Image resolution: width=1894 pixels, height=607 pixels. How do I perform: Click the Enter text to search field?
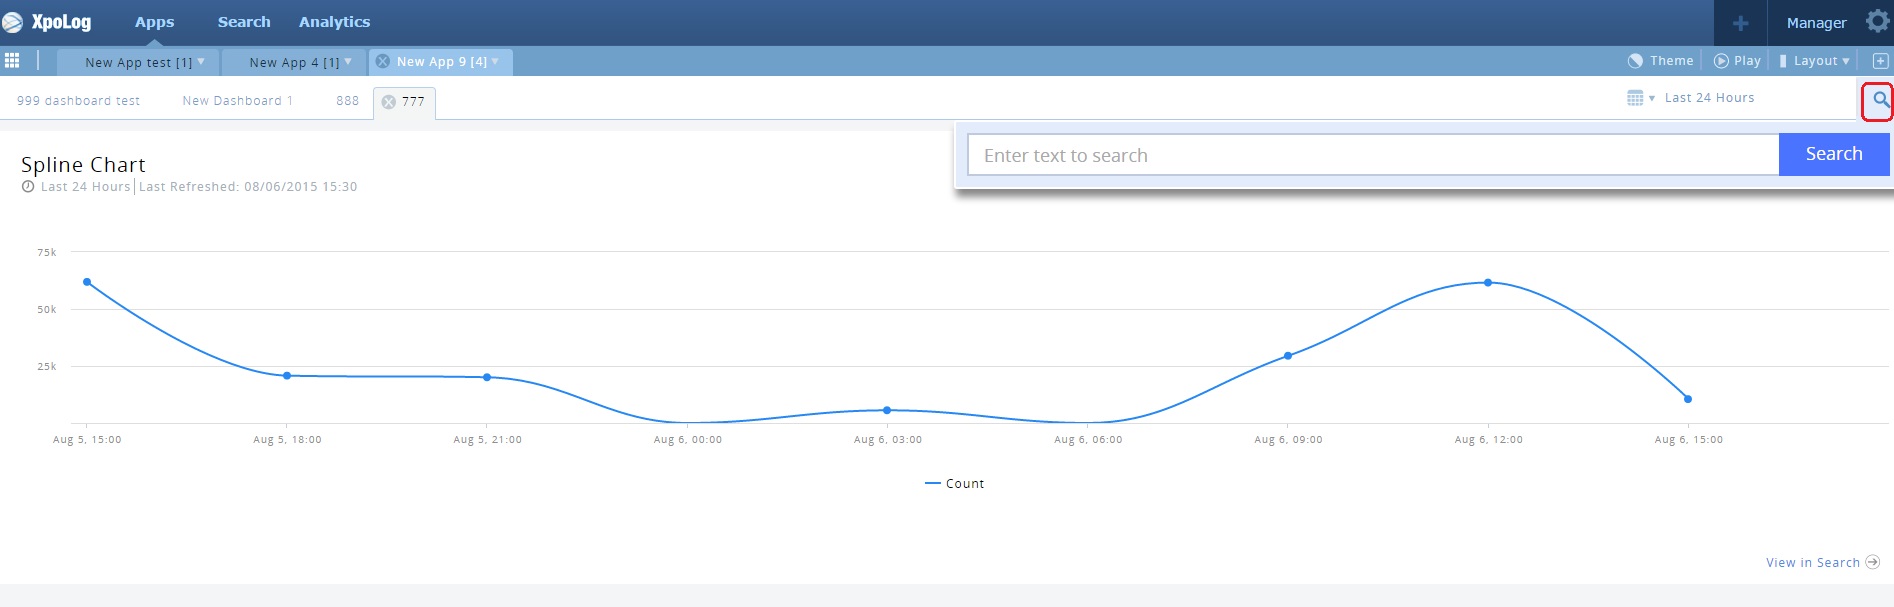1372,155
